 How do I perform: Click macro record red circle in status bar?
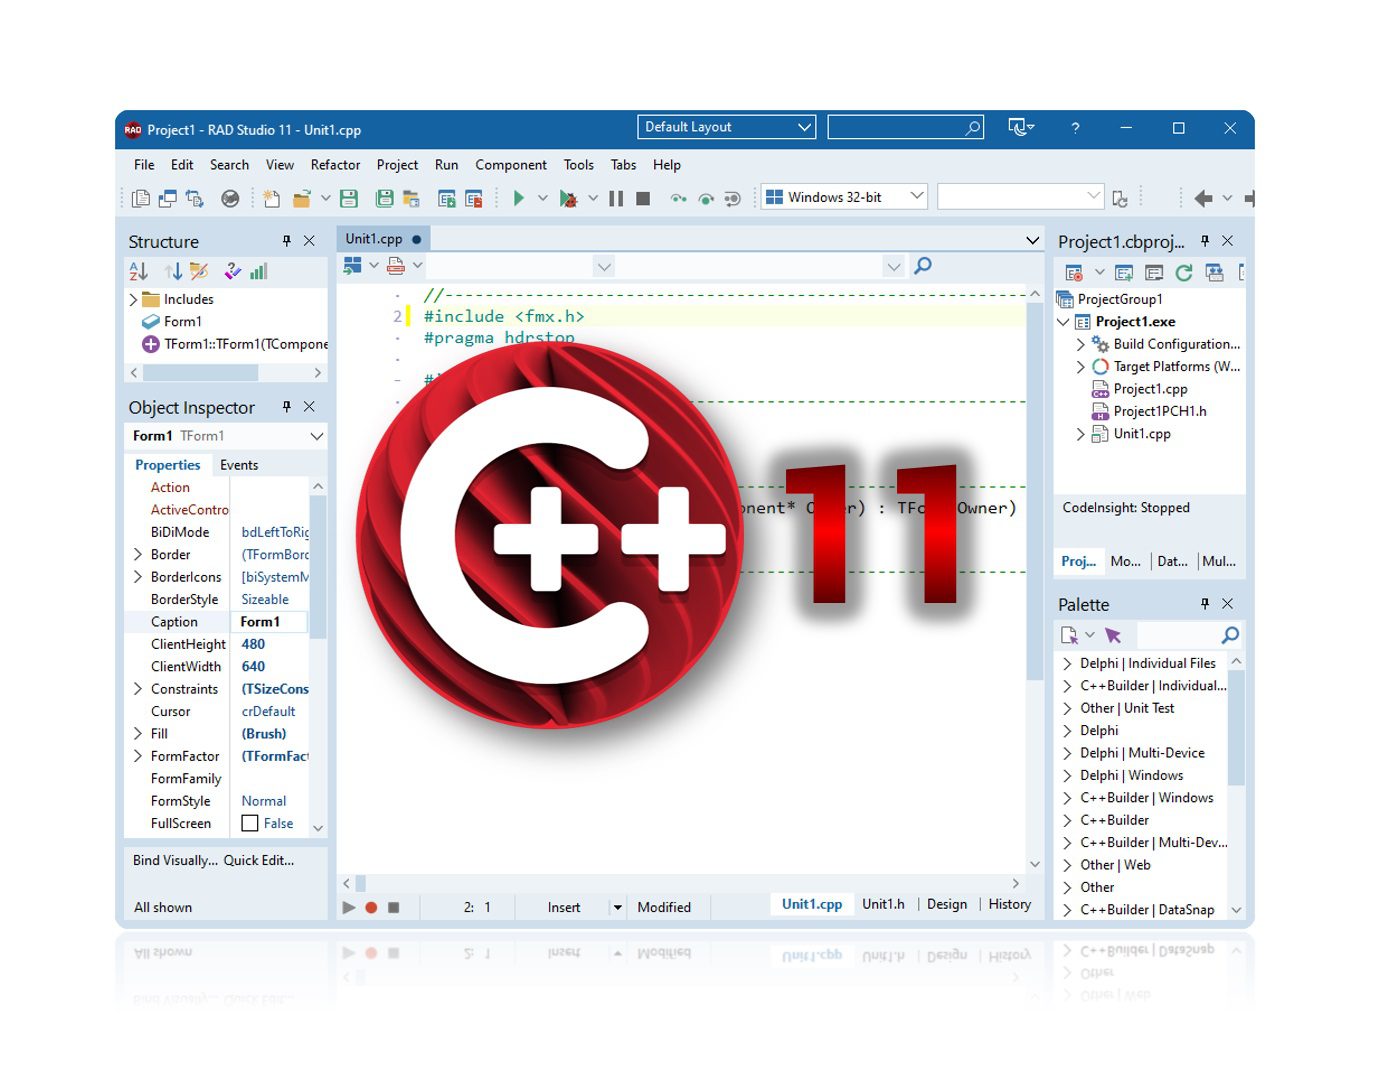(x=371, y=907)
